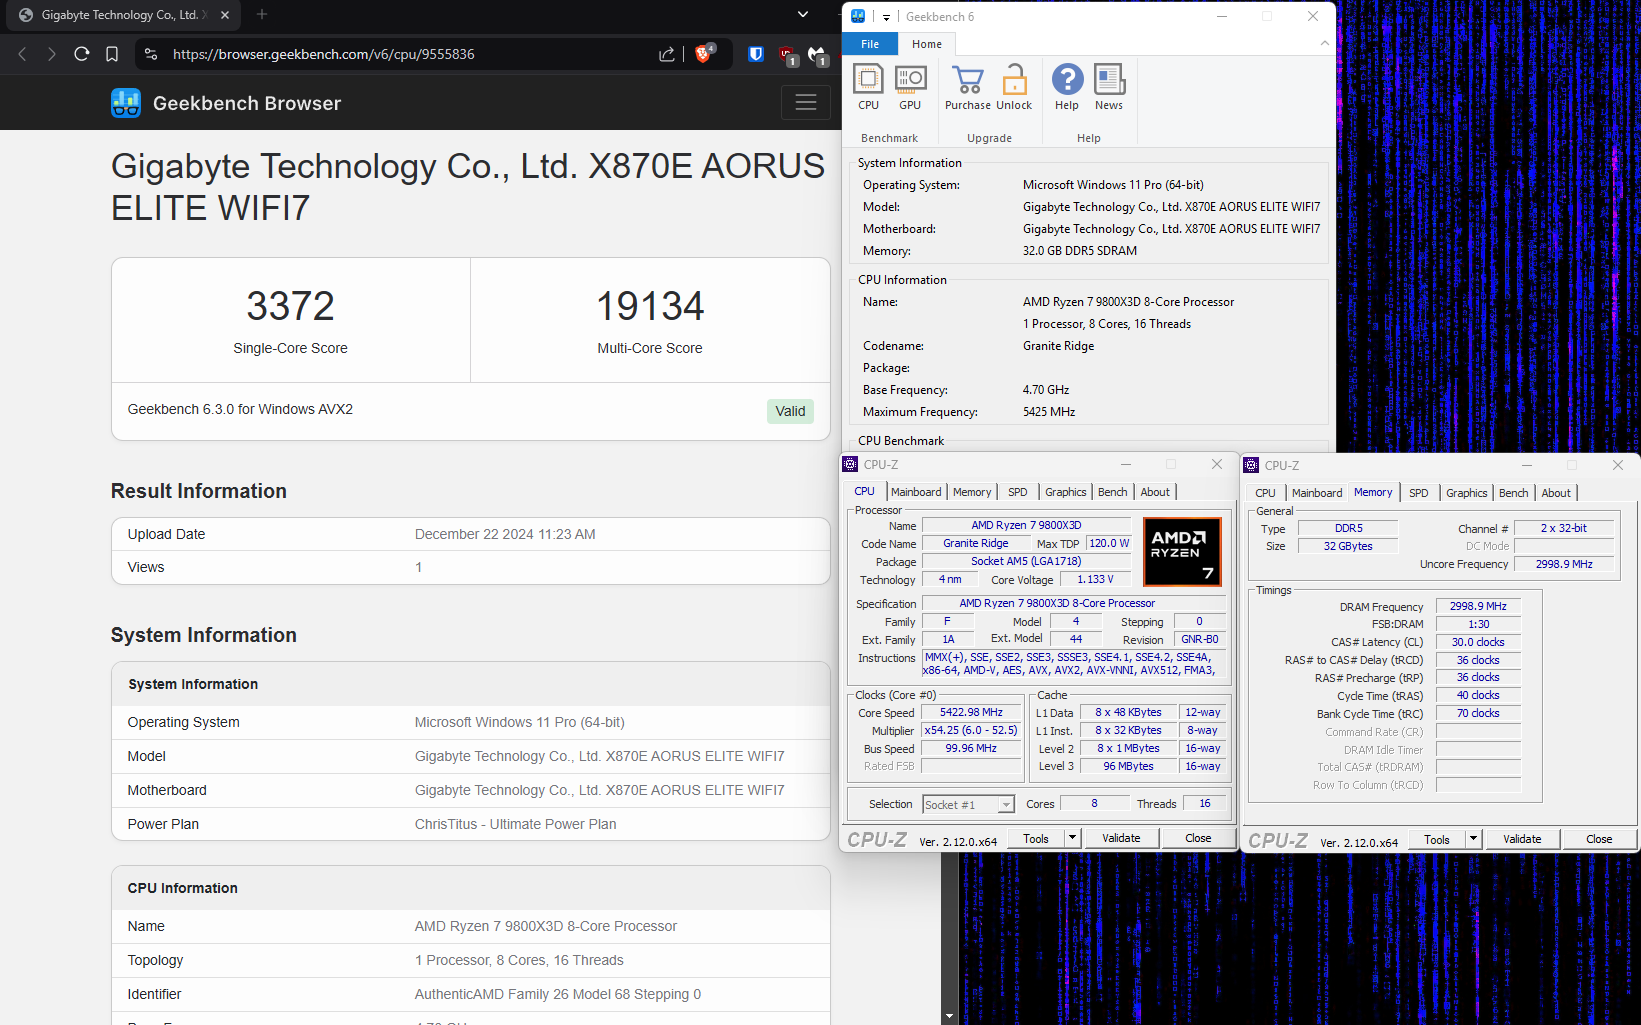Open the File menu in Geekbench 6
The height and width of the screenshot is (1025, 1641).
pyautogui.click(x=870, y=44)
